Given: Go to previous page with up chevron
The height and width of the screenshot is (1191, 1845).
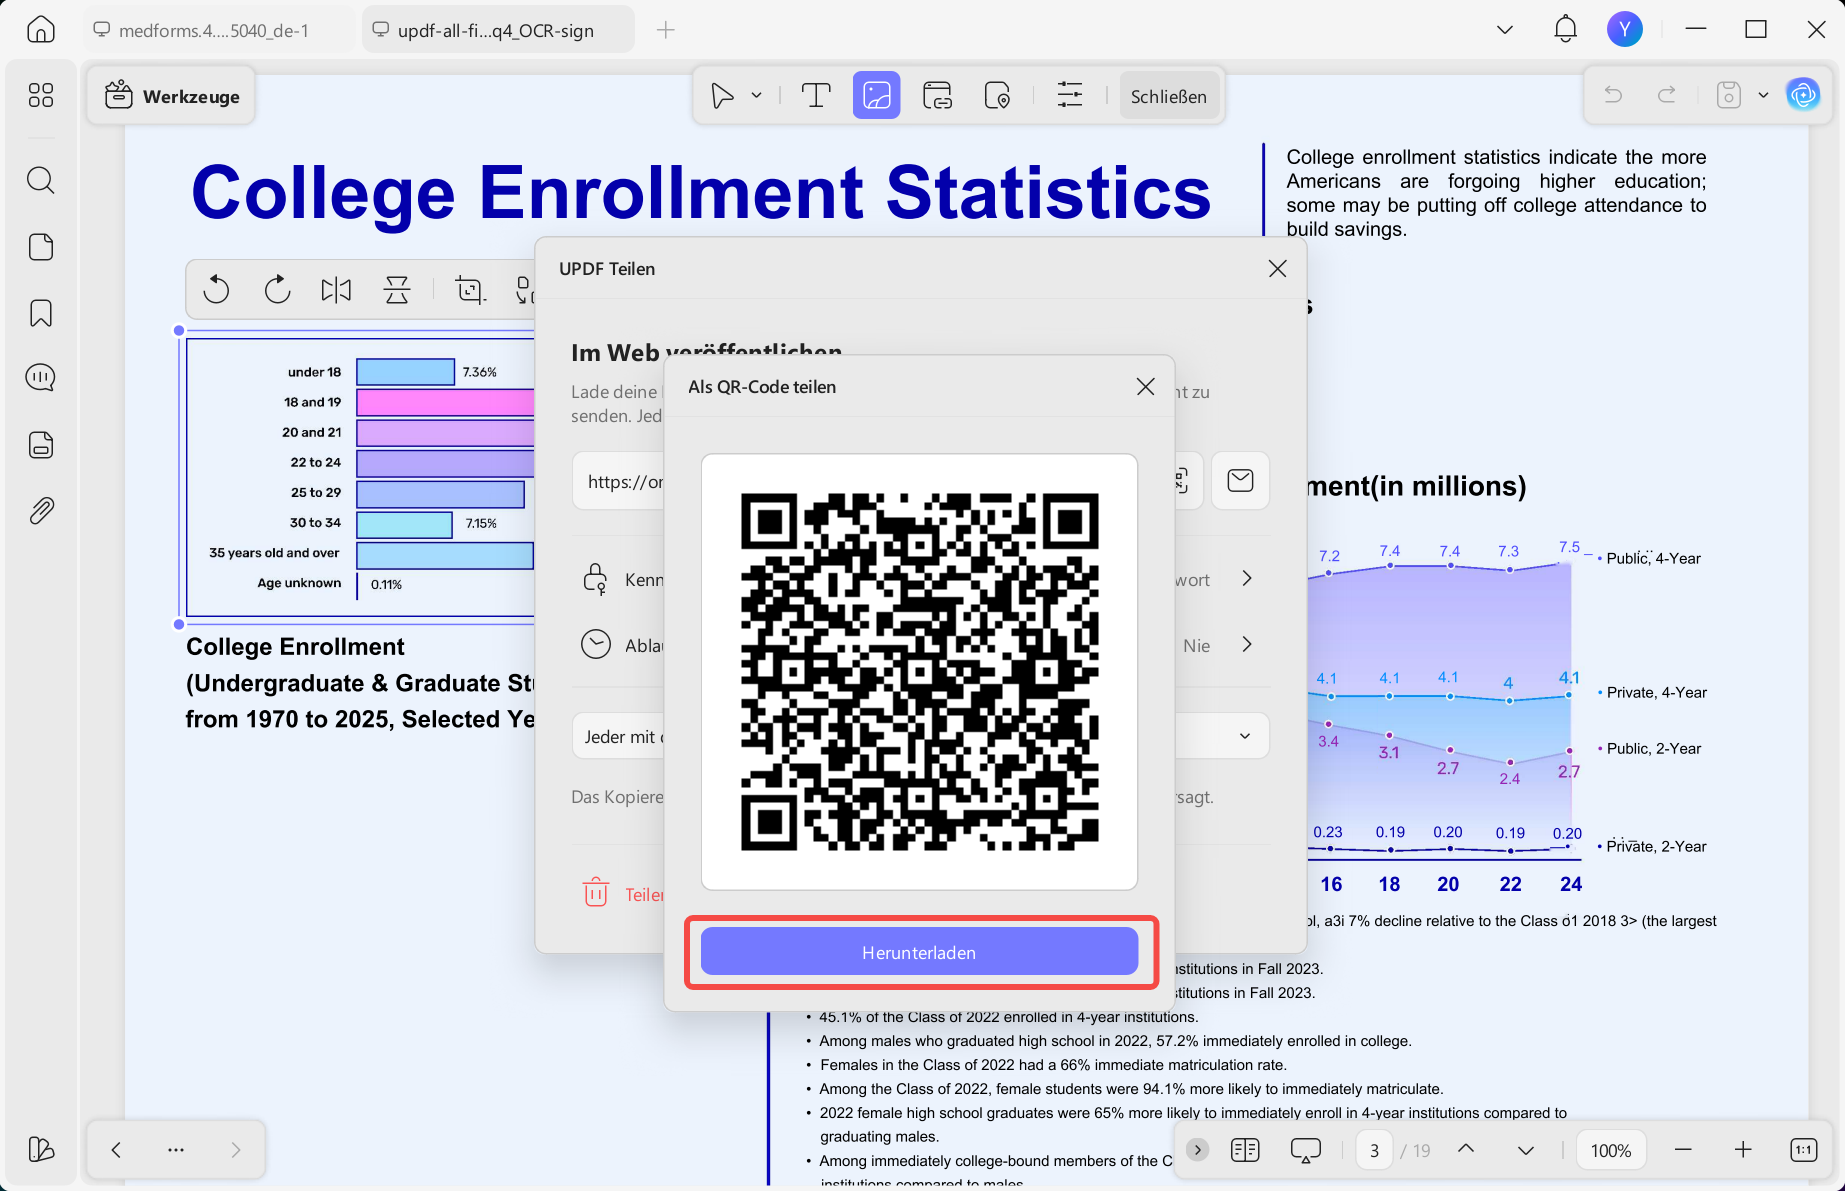Looking at the screenshot, I should (1466, 1149).
